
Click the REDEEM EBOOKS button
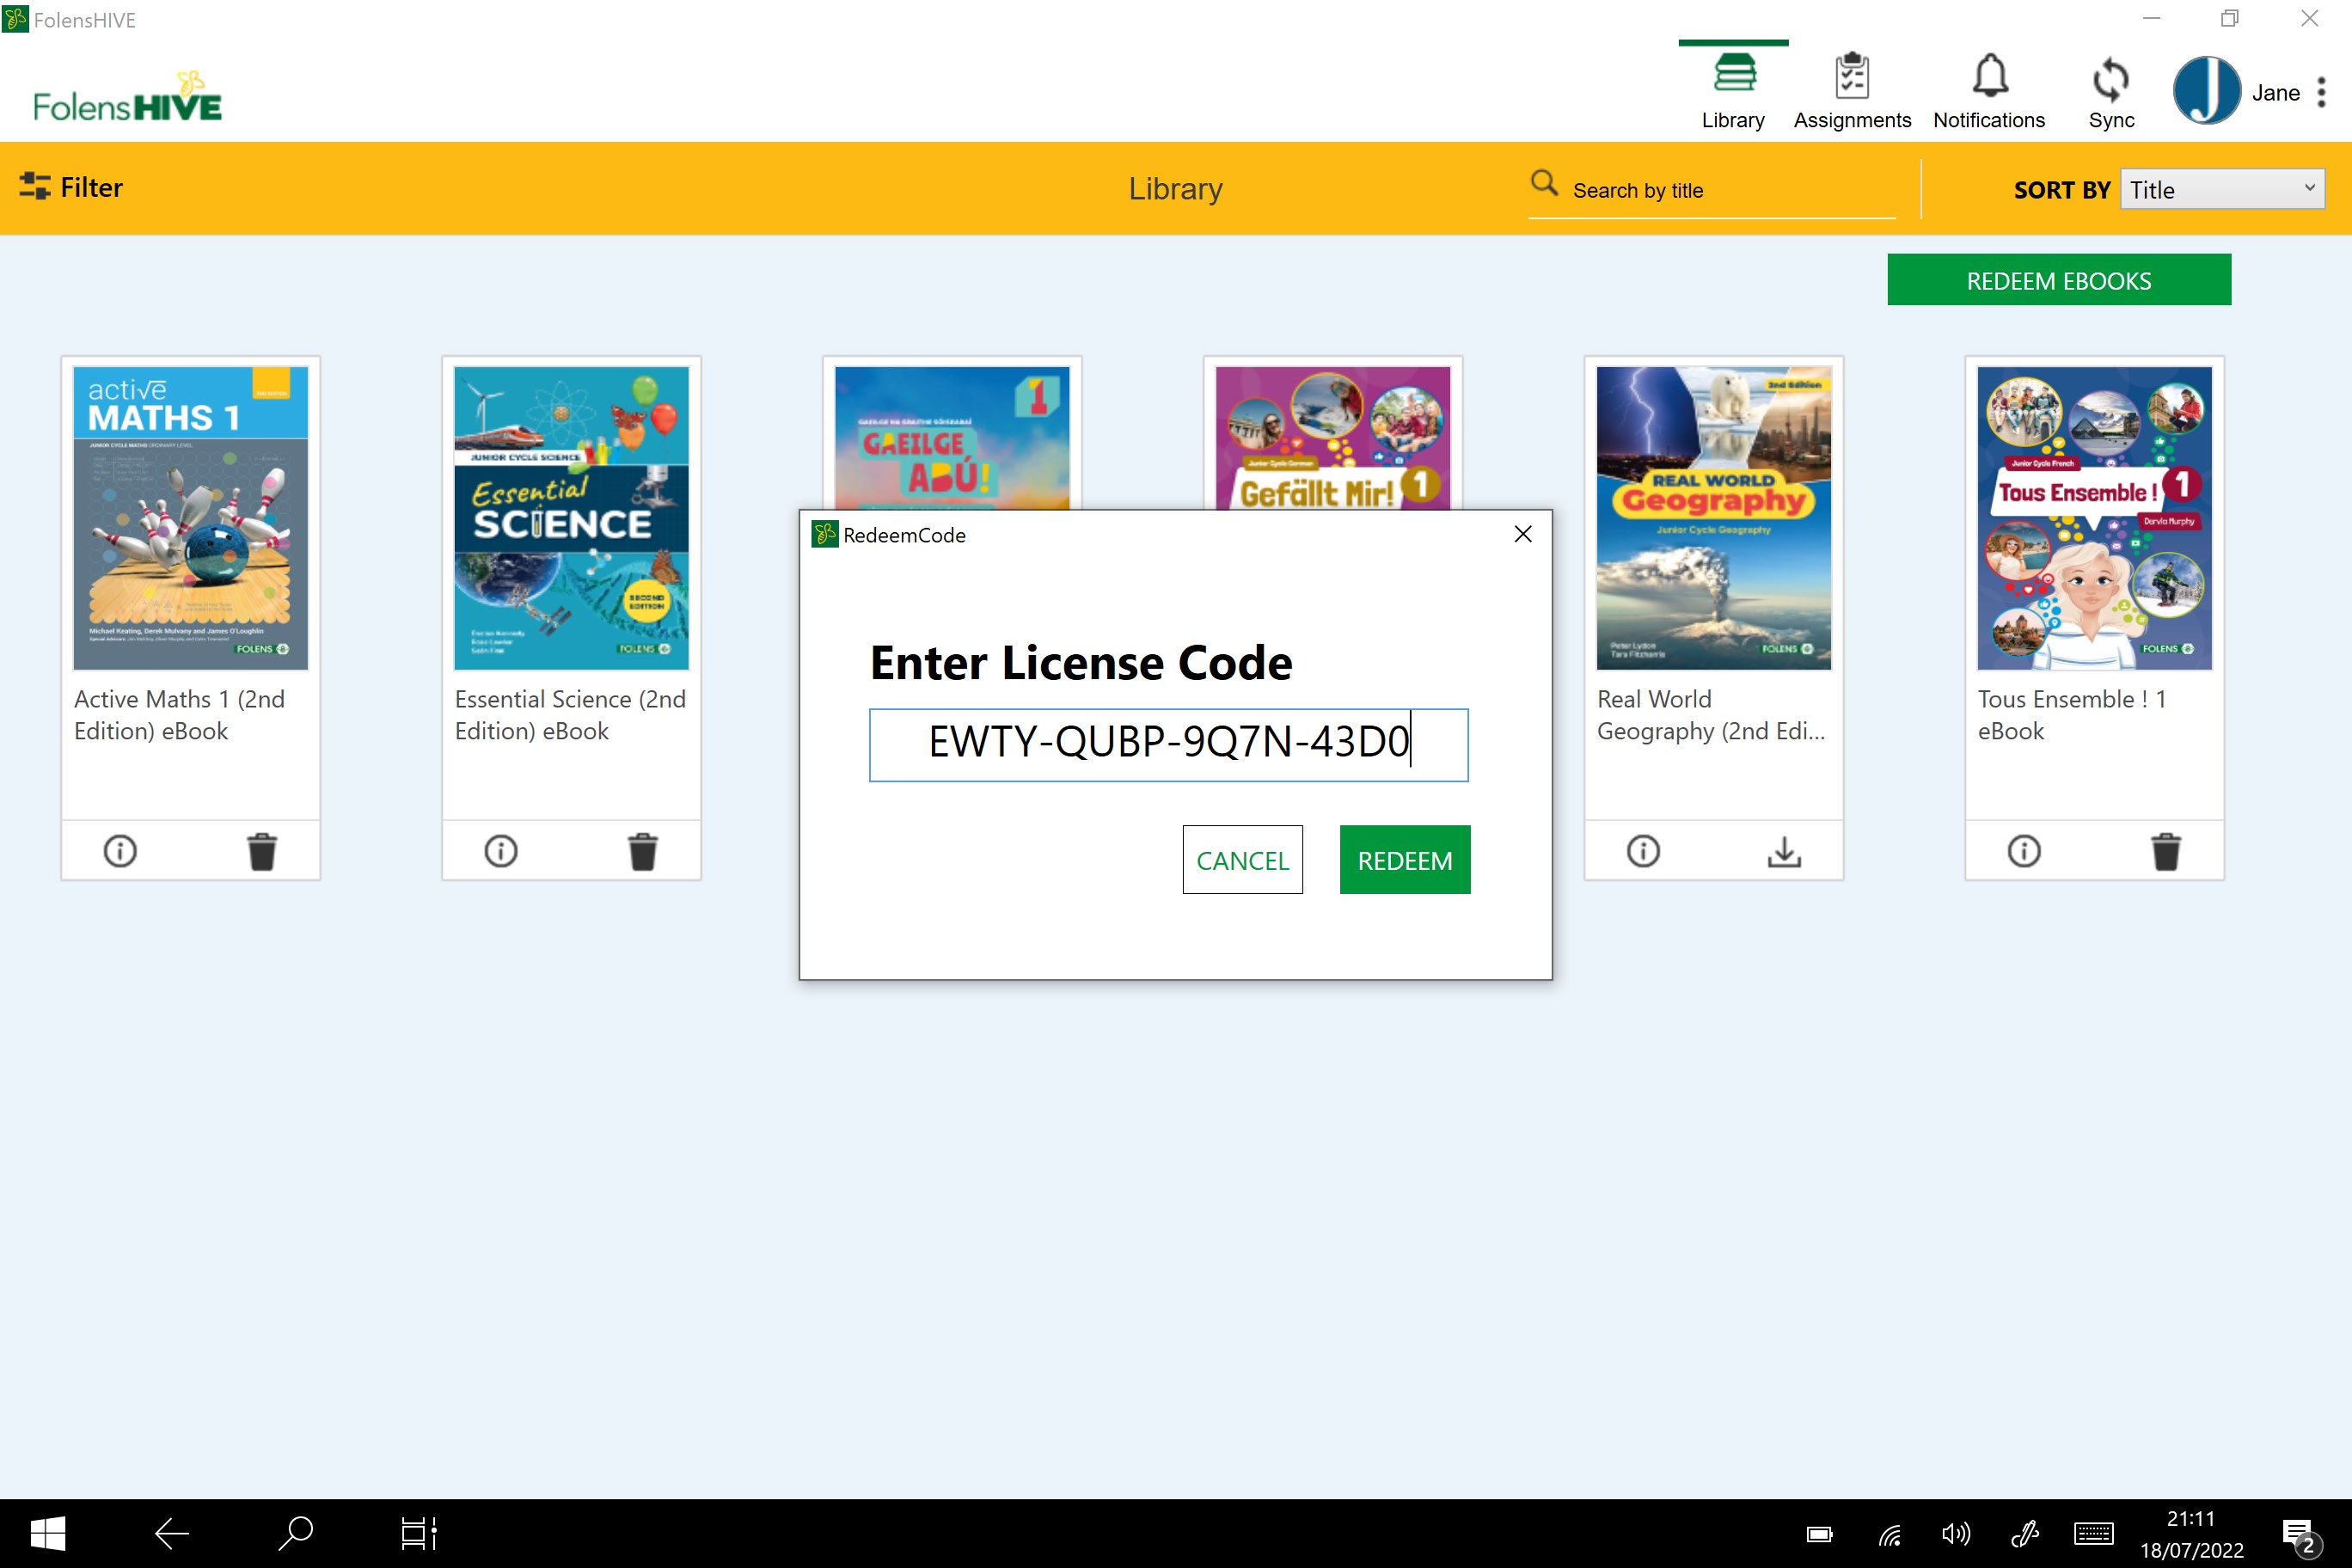(2058, 280)
